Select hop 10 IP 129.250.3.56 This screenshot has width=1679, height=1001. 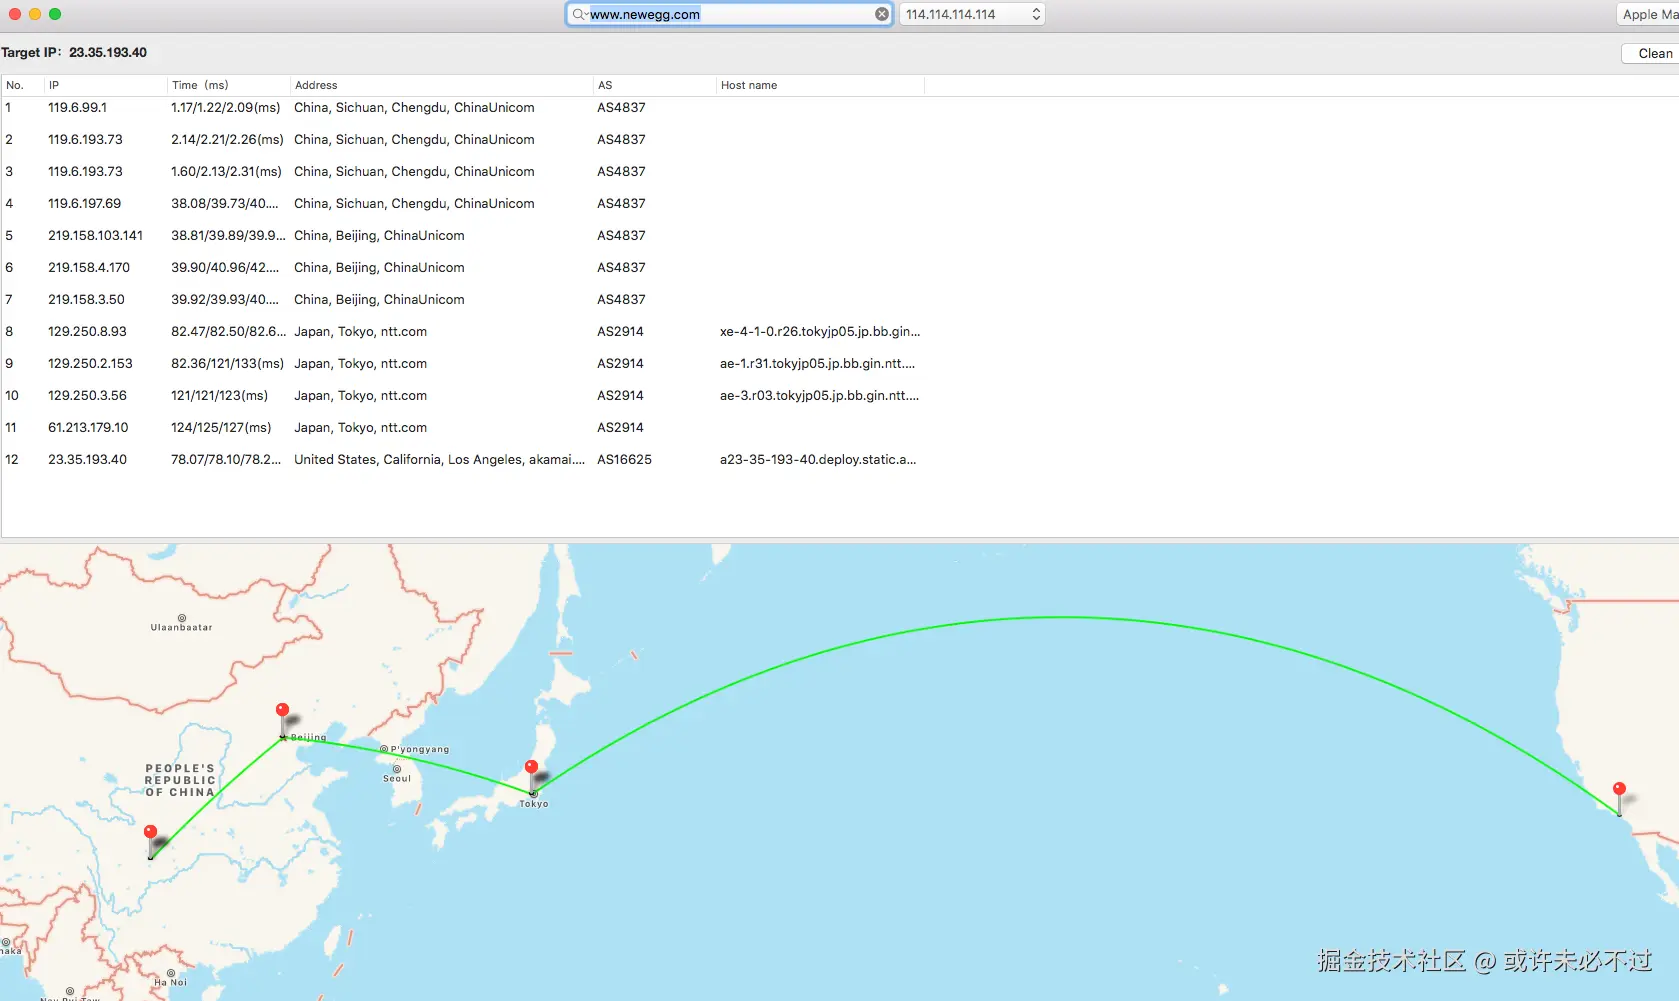(87, 395)
